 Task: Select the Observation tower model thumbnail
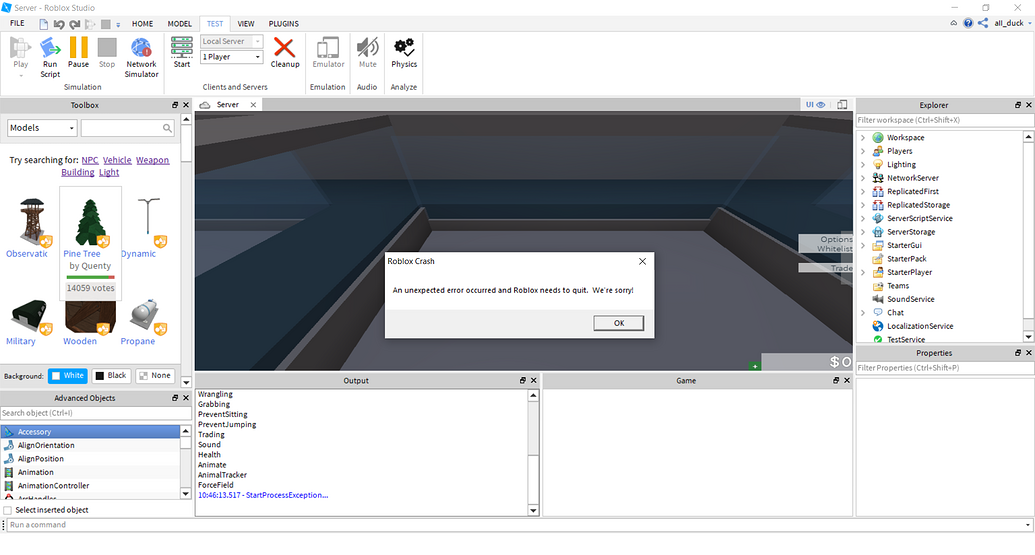[x=32, y=222]
